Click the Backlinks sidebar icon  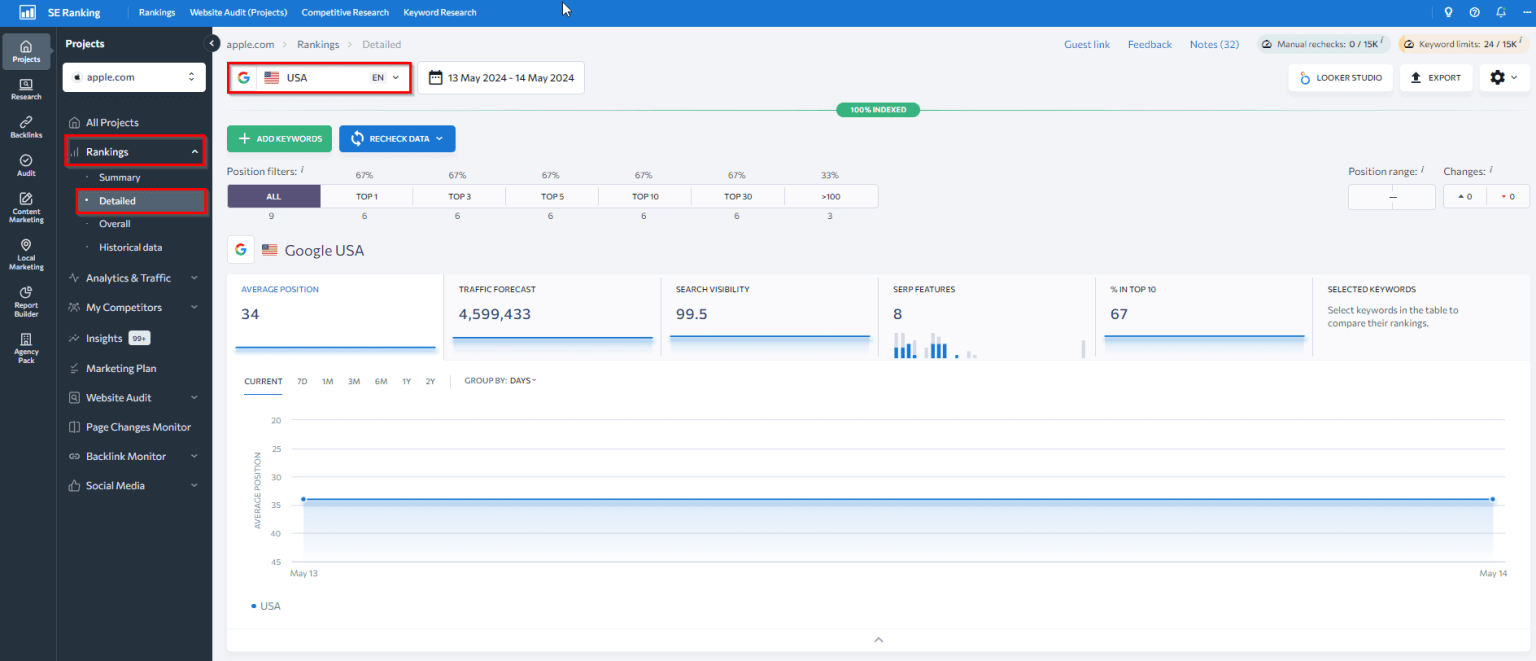26,127
